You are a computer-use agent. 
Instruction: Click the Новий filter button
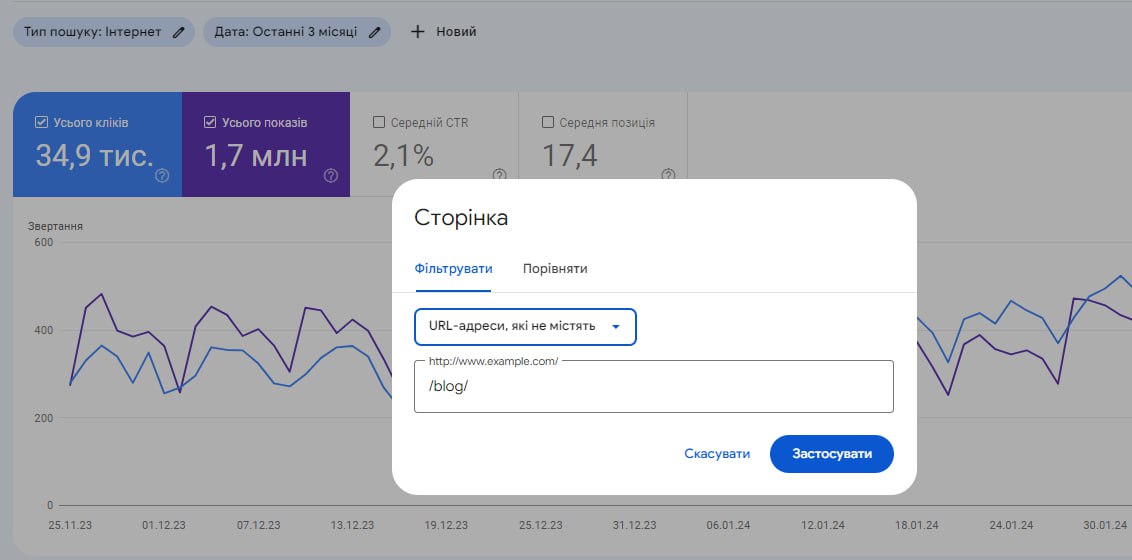[443, 32]
